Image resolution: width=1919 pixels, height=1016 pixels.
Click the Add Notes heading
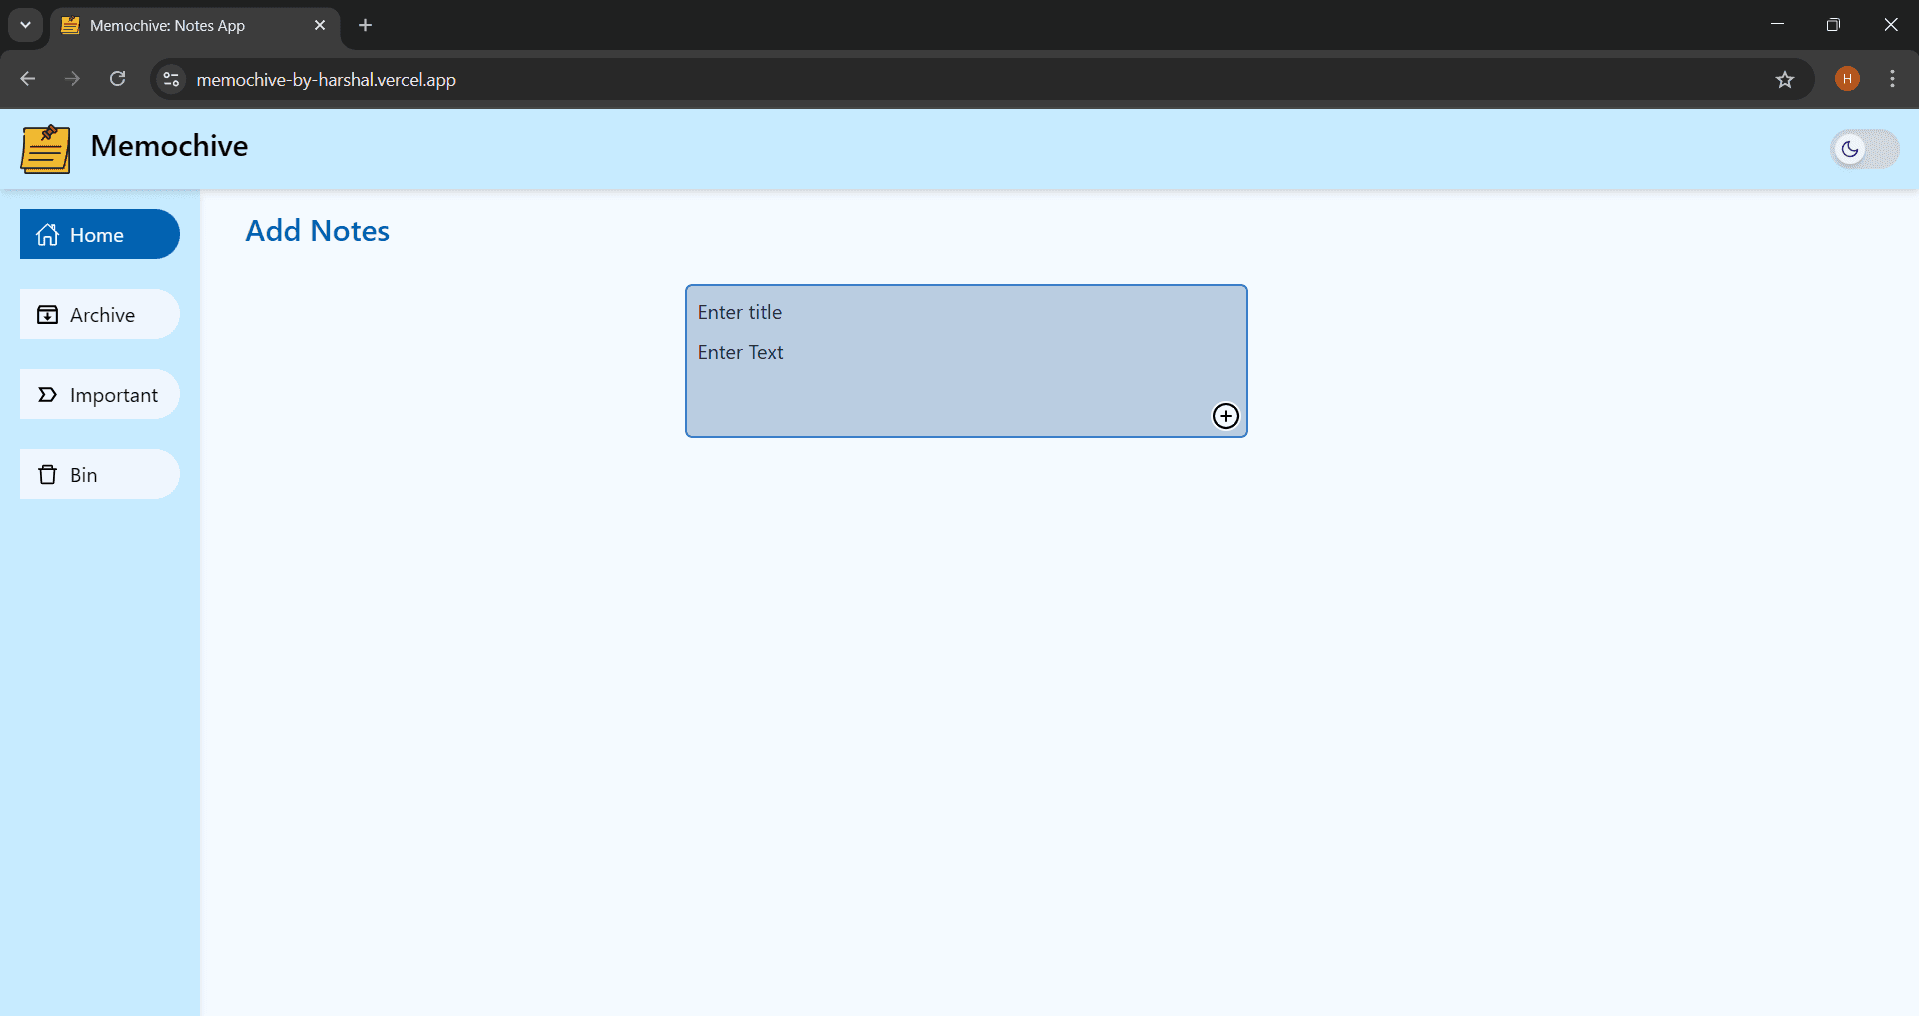[318, 231]
